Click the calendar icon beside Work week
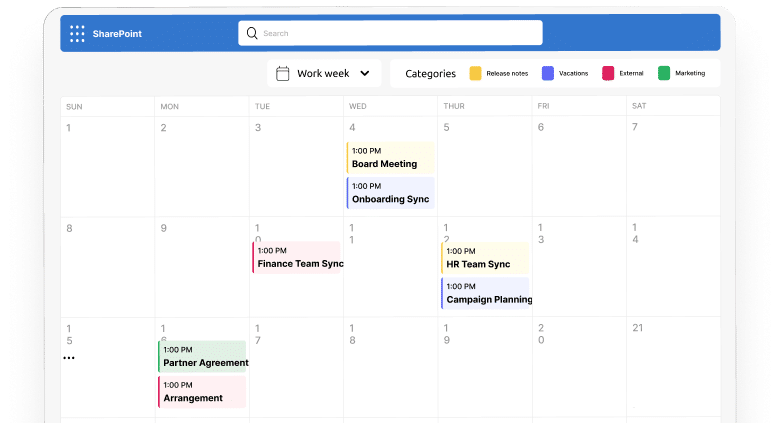The height and width of the screenshot is (423, 778). pos(282,73)
